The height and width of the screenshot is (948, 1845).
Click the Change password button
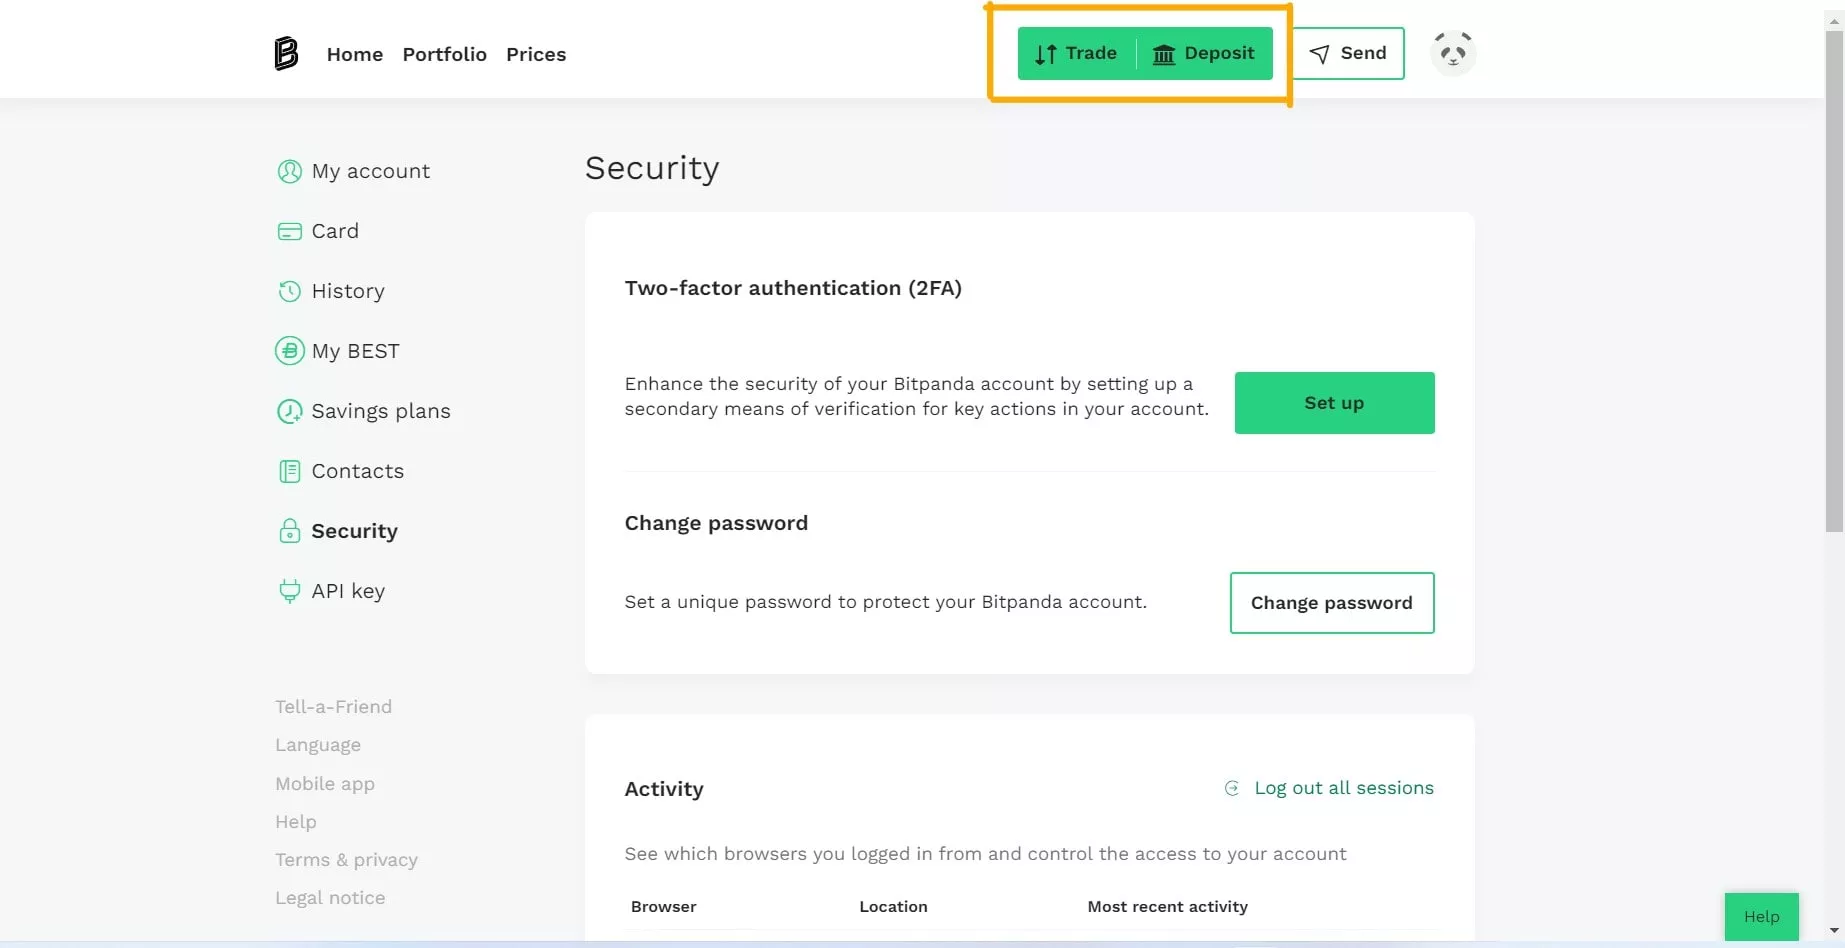pos(1332,603)
